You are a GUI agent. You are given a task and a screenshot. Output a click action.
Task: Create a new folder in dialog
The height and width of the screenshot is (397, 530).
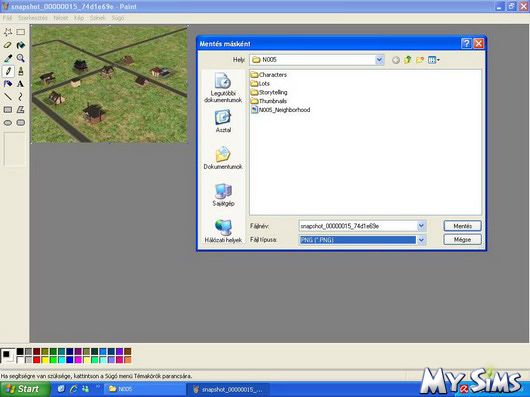click(420, 60)
